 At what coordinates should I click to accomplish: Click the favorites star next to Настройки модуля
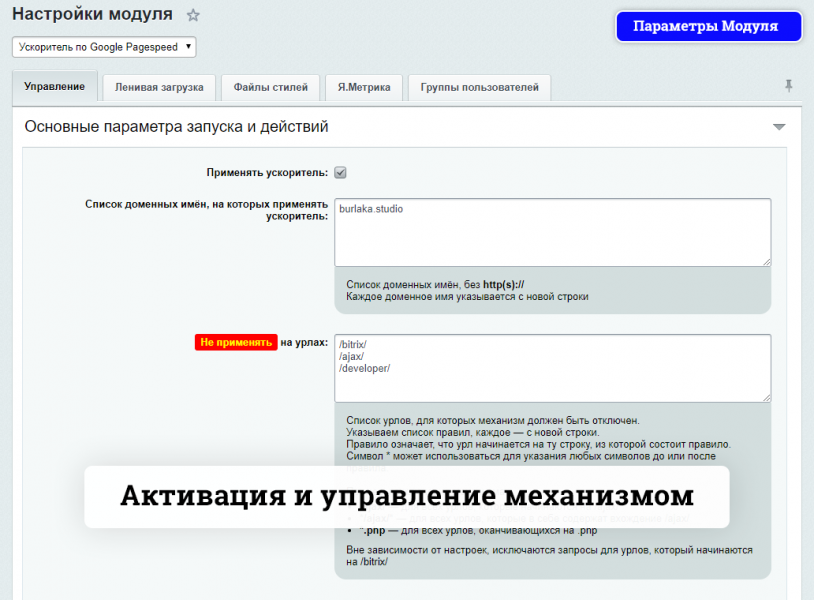(x=193, y=16)
